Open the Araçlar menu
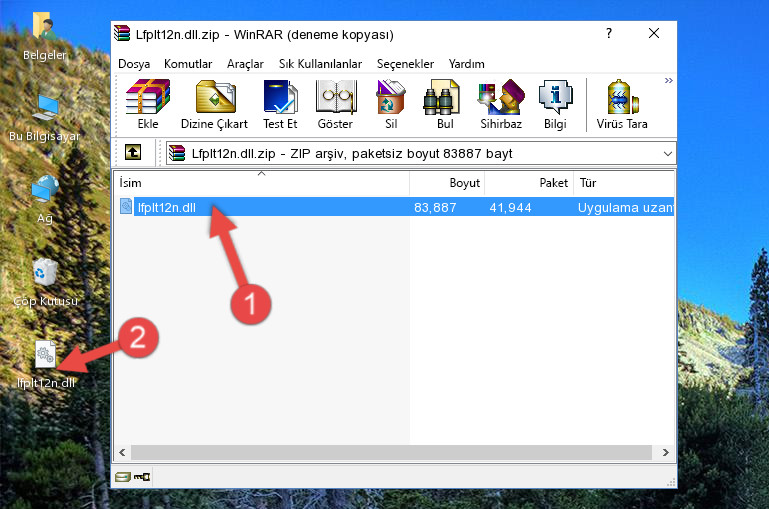This screenshot has width=769, height=509. click(x=245, y=64)
